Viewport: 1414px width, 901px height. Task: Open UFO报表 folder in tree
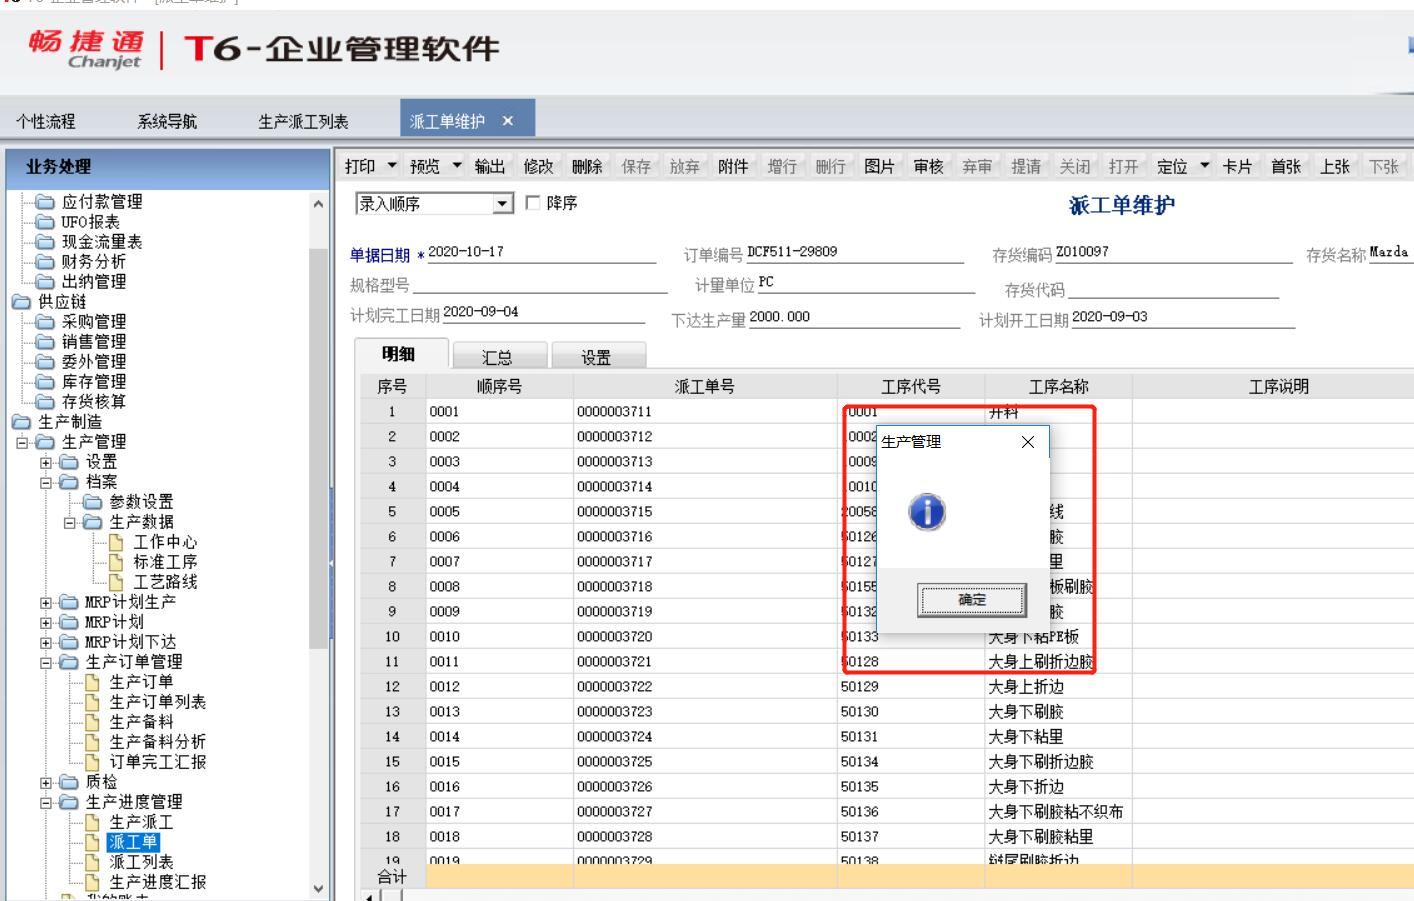tap(78, 222)
